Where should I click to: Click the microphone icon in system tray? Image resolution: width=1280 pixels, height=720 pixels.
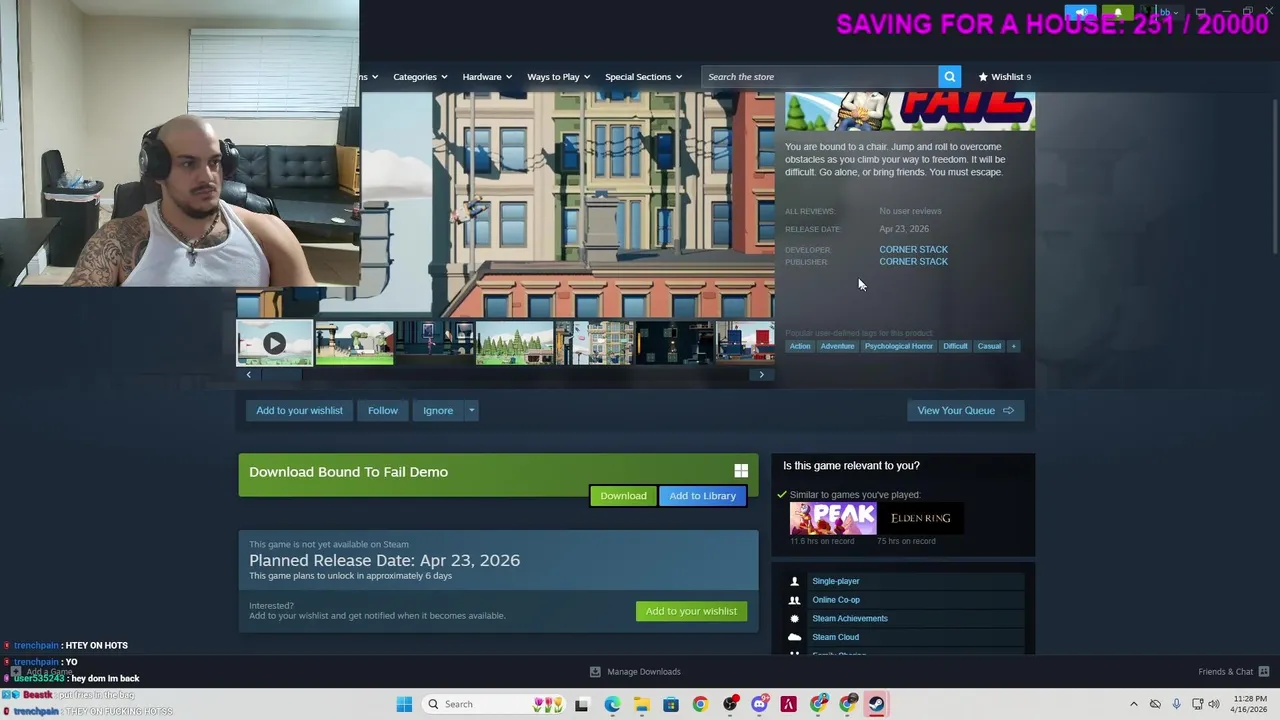click(x=1176, y=704)
